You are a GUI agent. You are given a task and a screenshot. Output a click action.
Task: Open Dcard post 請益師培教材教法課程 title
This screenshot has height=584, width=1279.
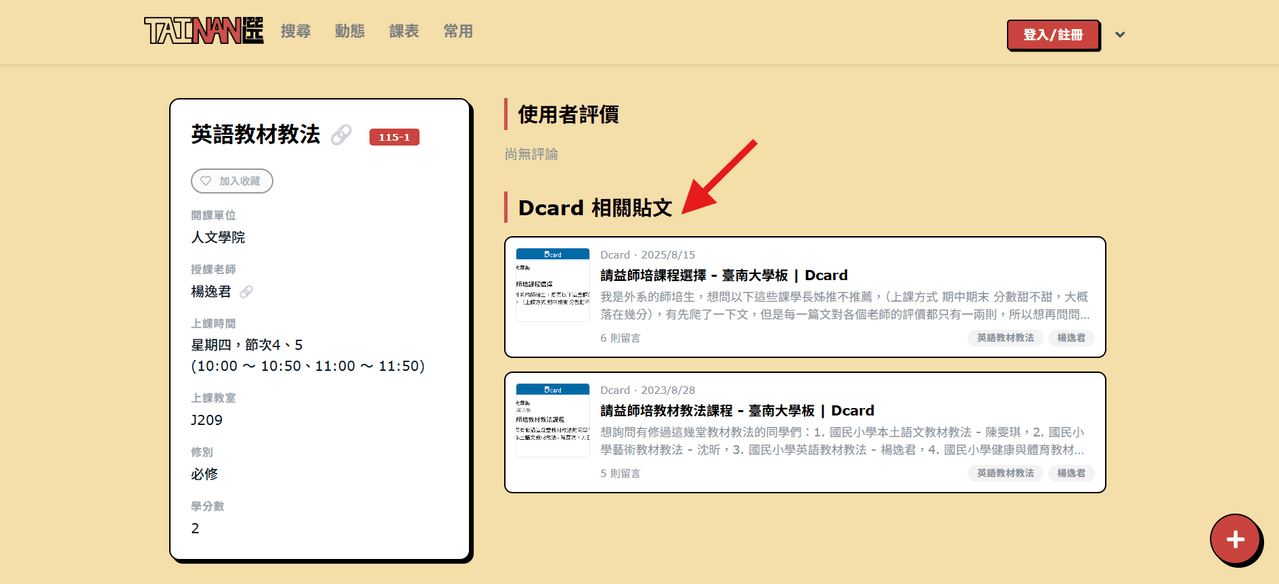(737, 410)
